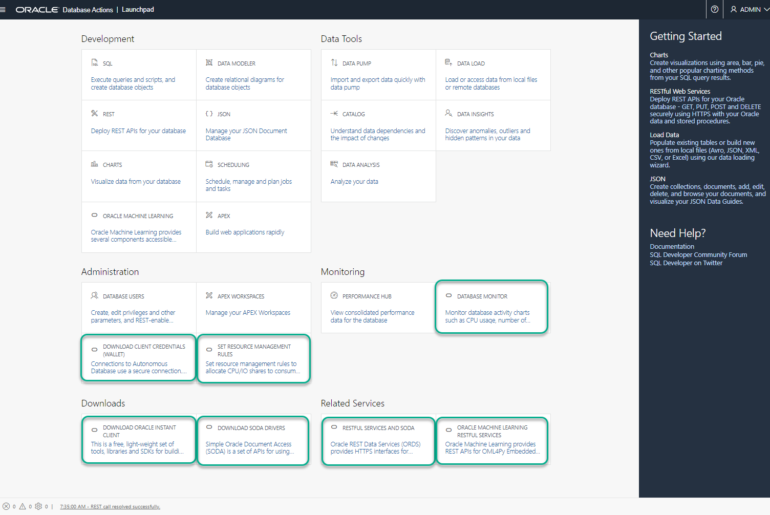This screenshot has height=515, width=770.
Task: Expand the ADMIN user dropdown
Action: [749, 9]
